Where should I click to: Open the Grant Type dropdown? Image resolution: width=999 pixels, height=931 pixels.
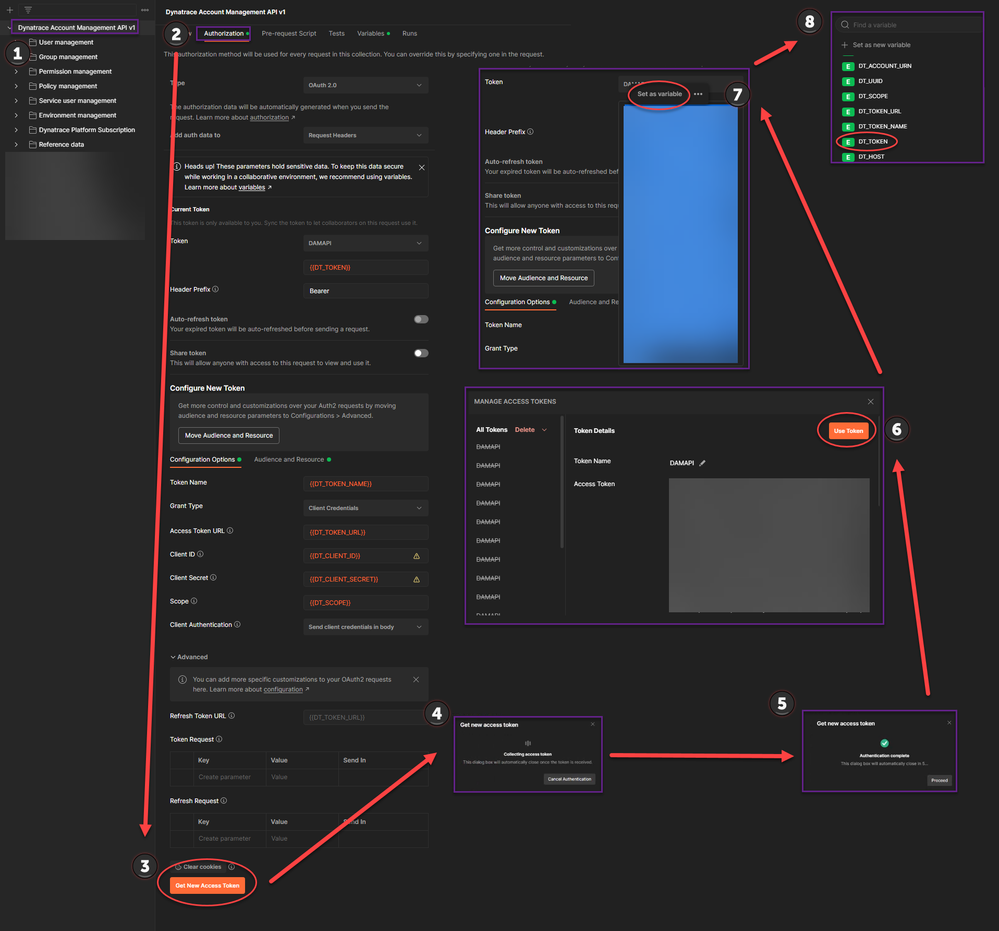[365, 508]
